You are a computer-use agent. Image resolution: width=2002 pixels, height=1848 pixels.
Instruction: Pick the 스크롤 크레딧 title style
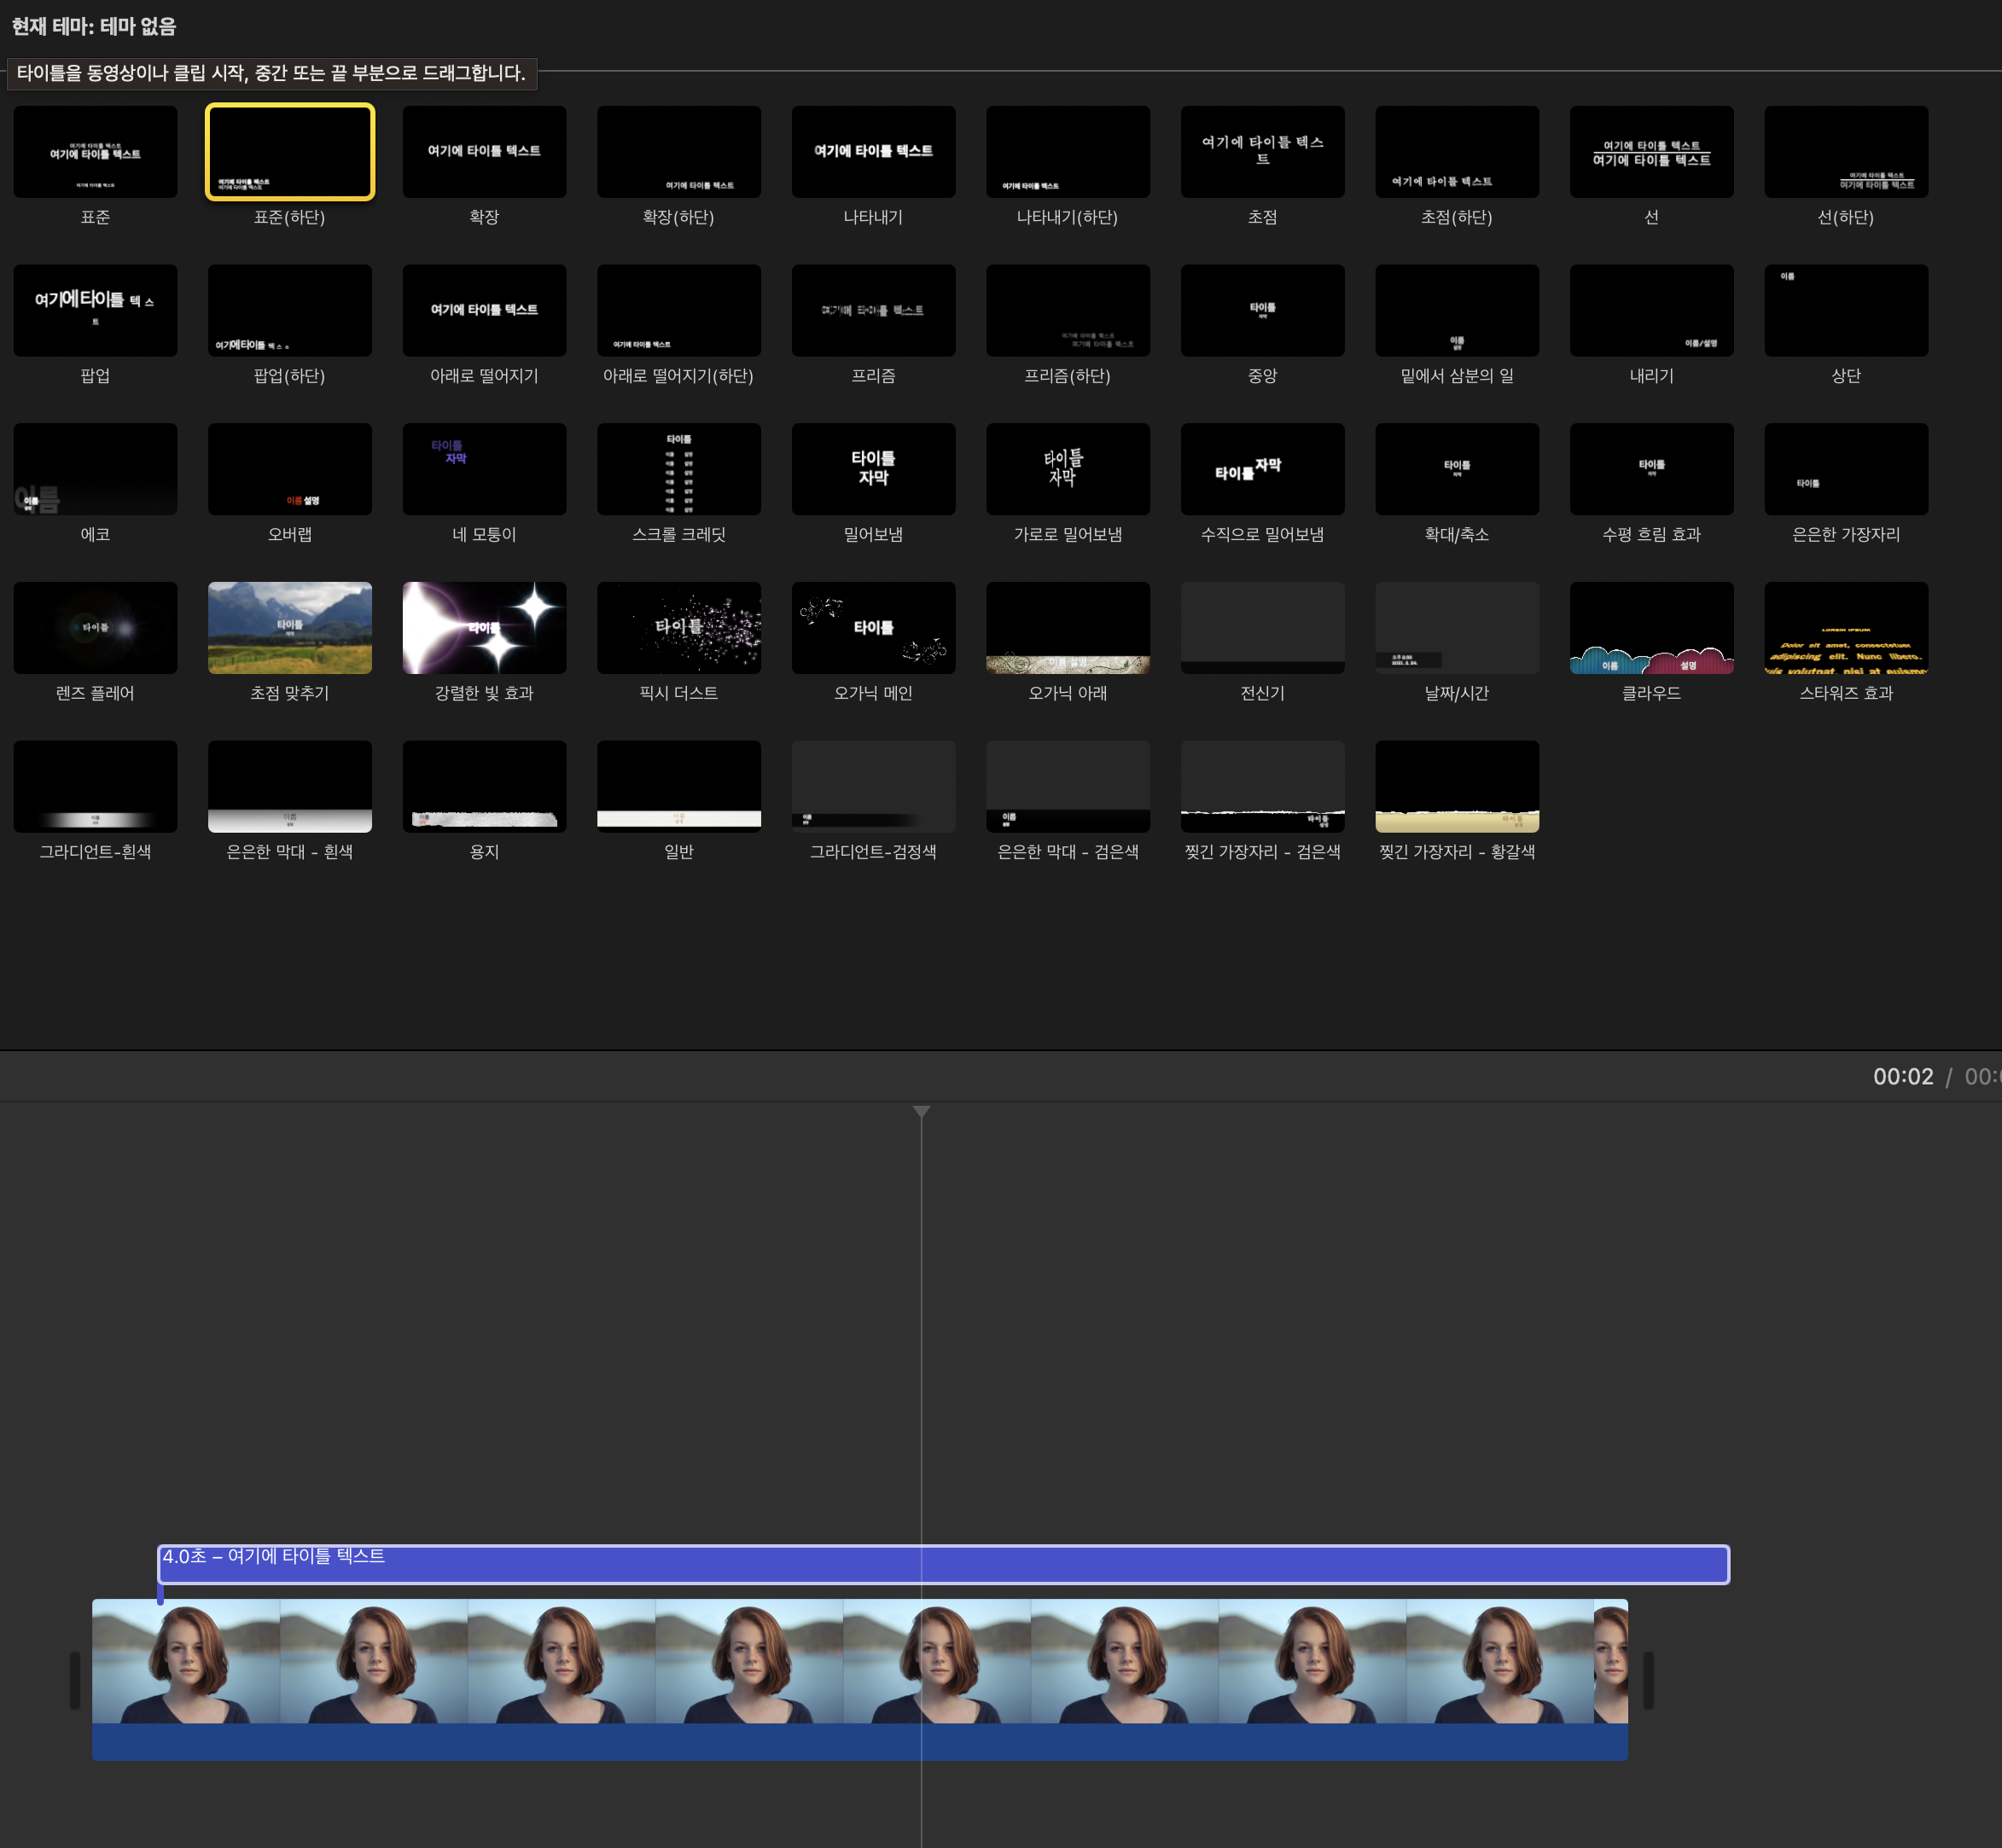coord(679,469)
